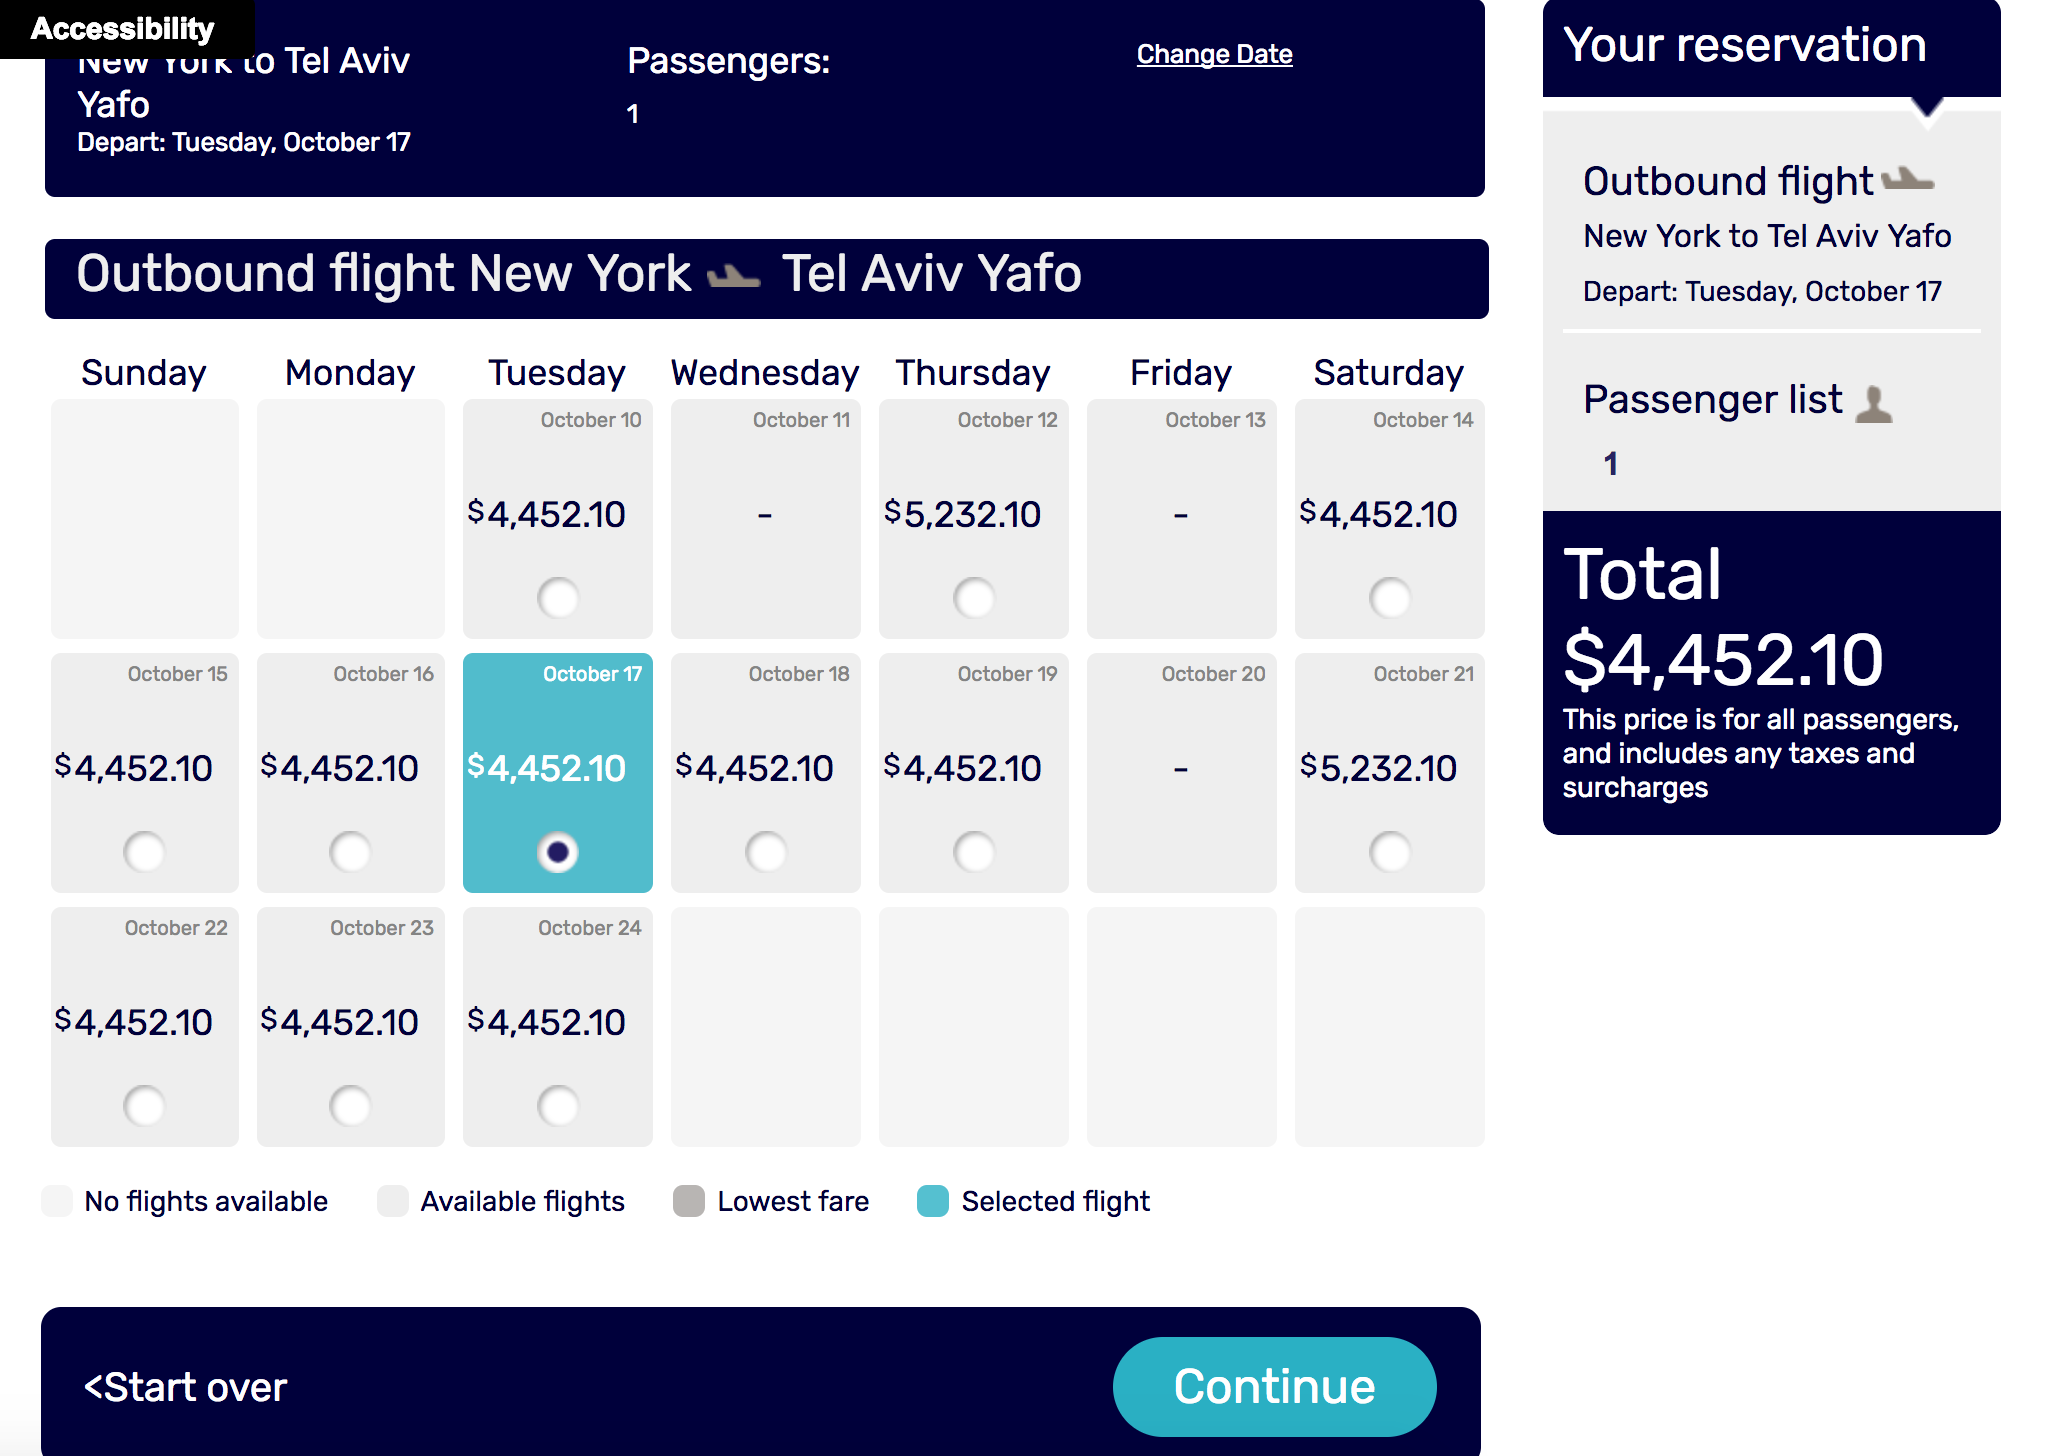Click the Lowest fare legend color swatch

688,1201
